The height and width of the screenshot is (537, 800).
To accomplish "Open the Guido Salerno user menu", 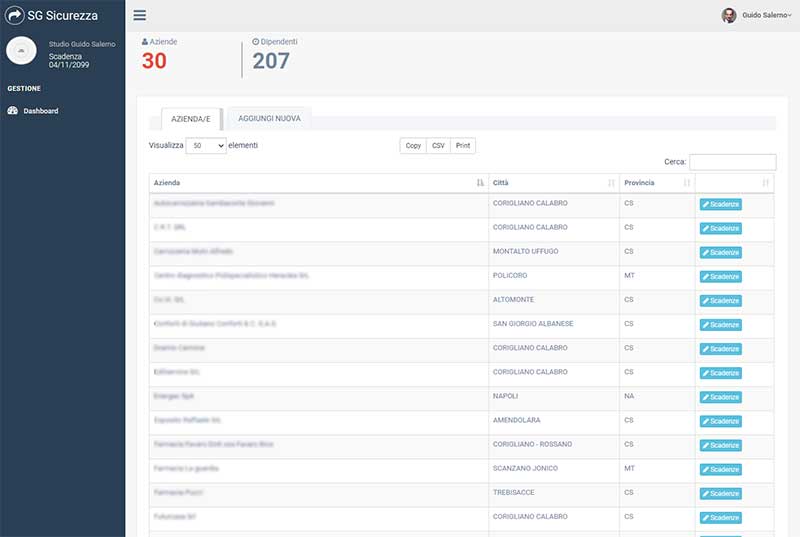I will (x=766, y=15).
